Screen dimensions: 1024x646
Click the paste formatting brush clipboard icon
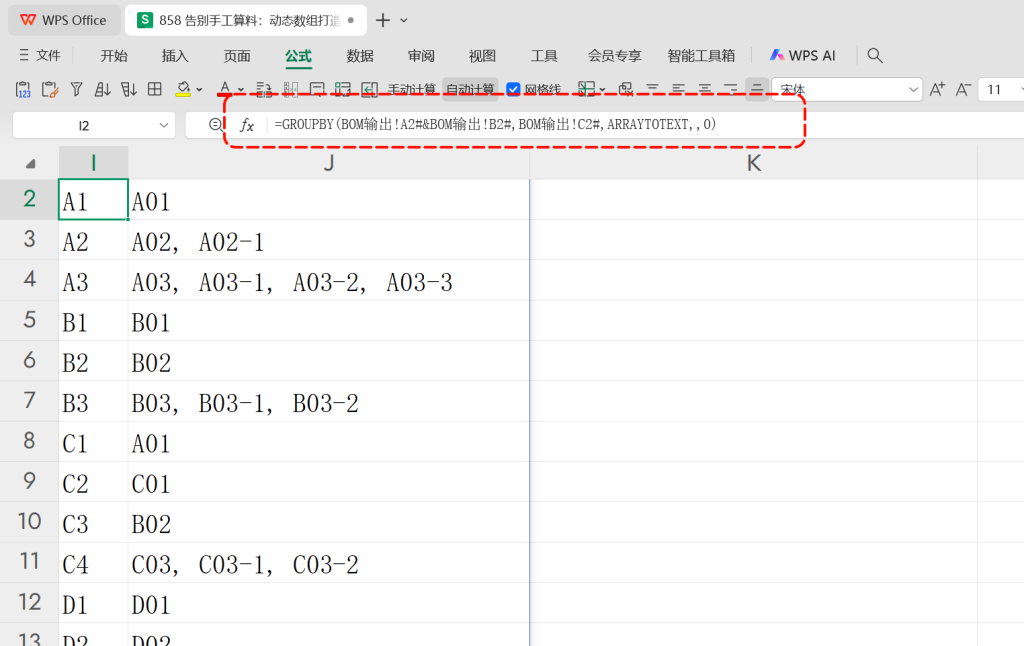(x=50, y=89)
